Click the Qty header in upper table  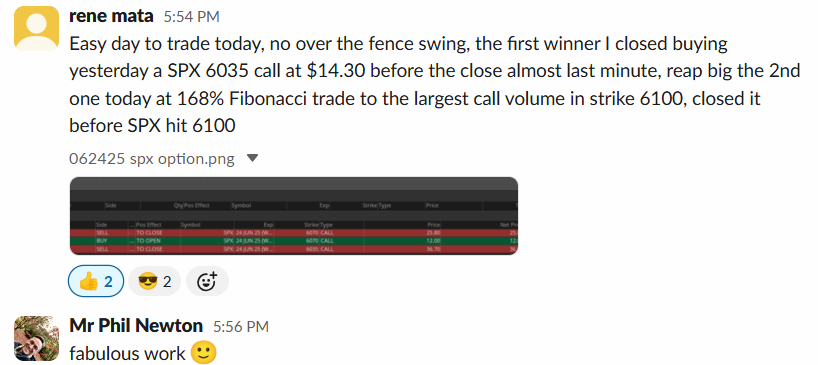tap(178, 205)
